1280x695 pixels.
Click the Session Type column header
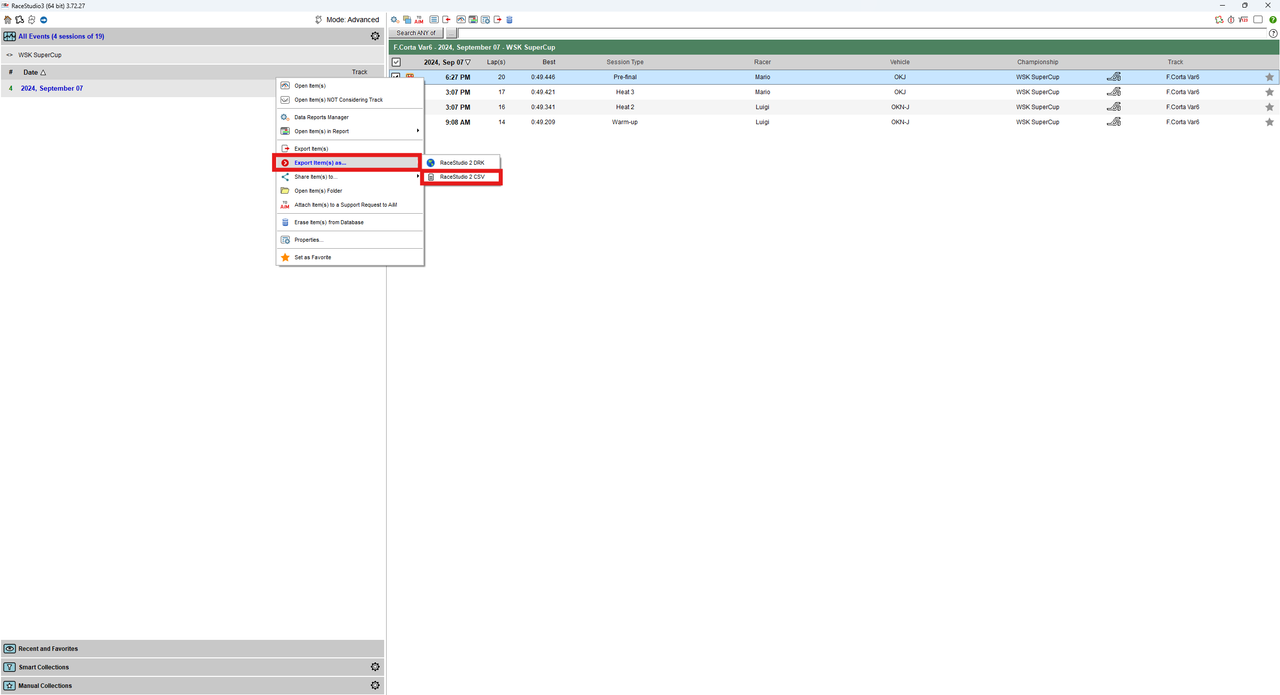625,62
